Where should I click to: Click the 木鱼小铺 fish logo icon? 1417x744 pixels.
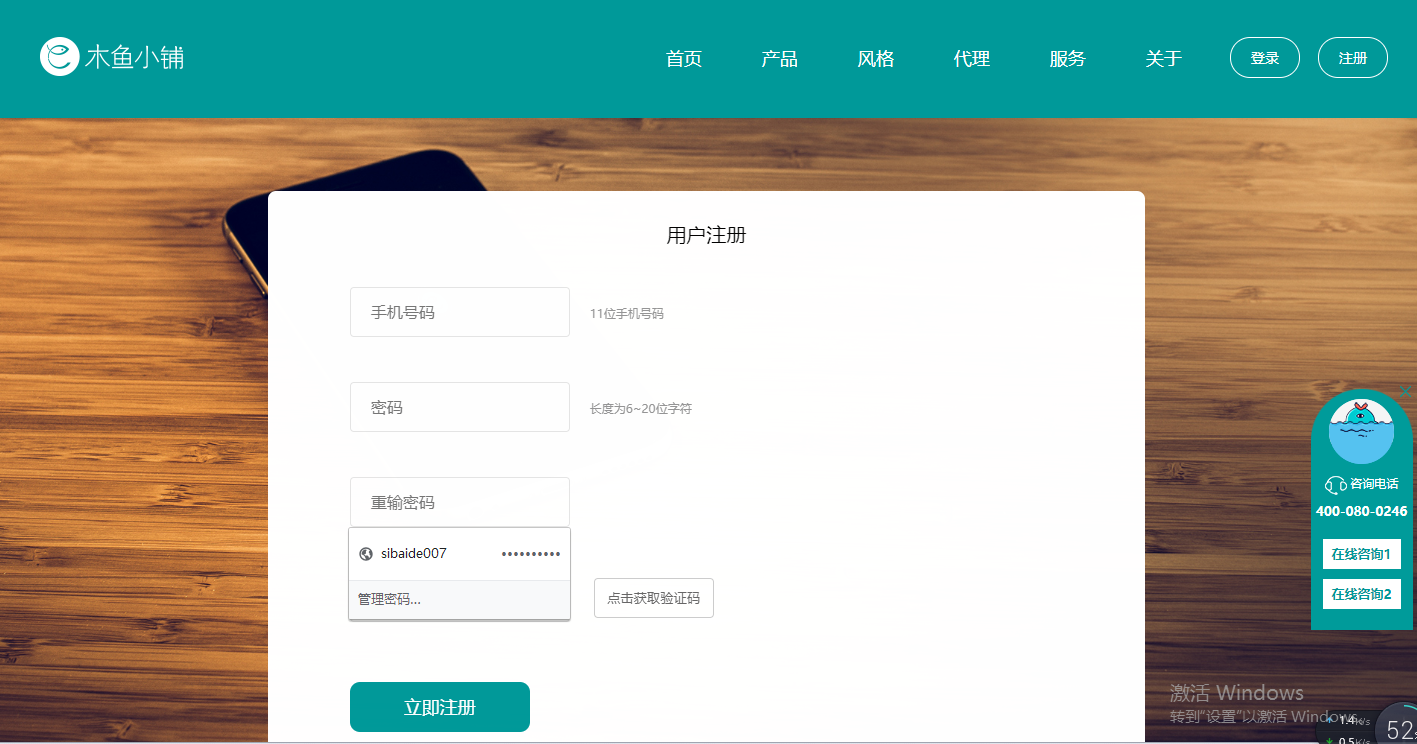click(x=59, y=57)
